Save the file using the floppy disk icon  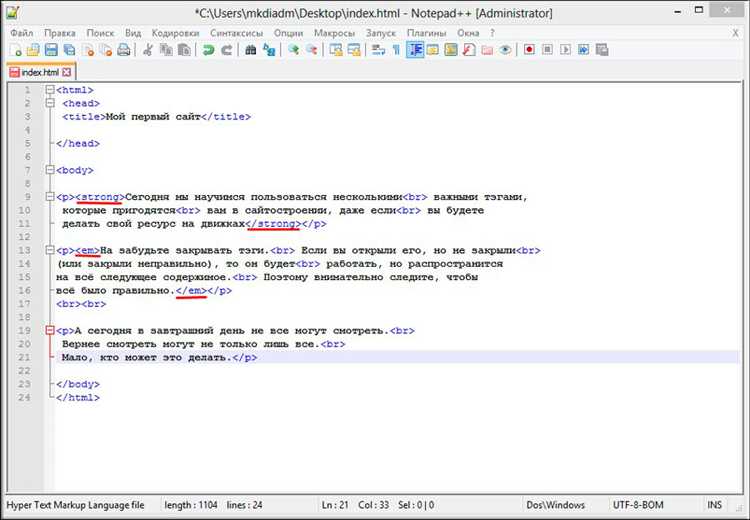coord(50,50)
